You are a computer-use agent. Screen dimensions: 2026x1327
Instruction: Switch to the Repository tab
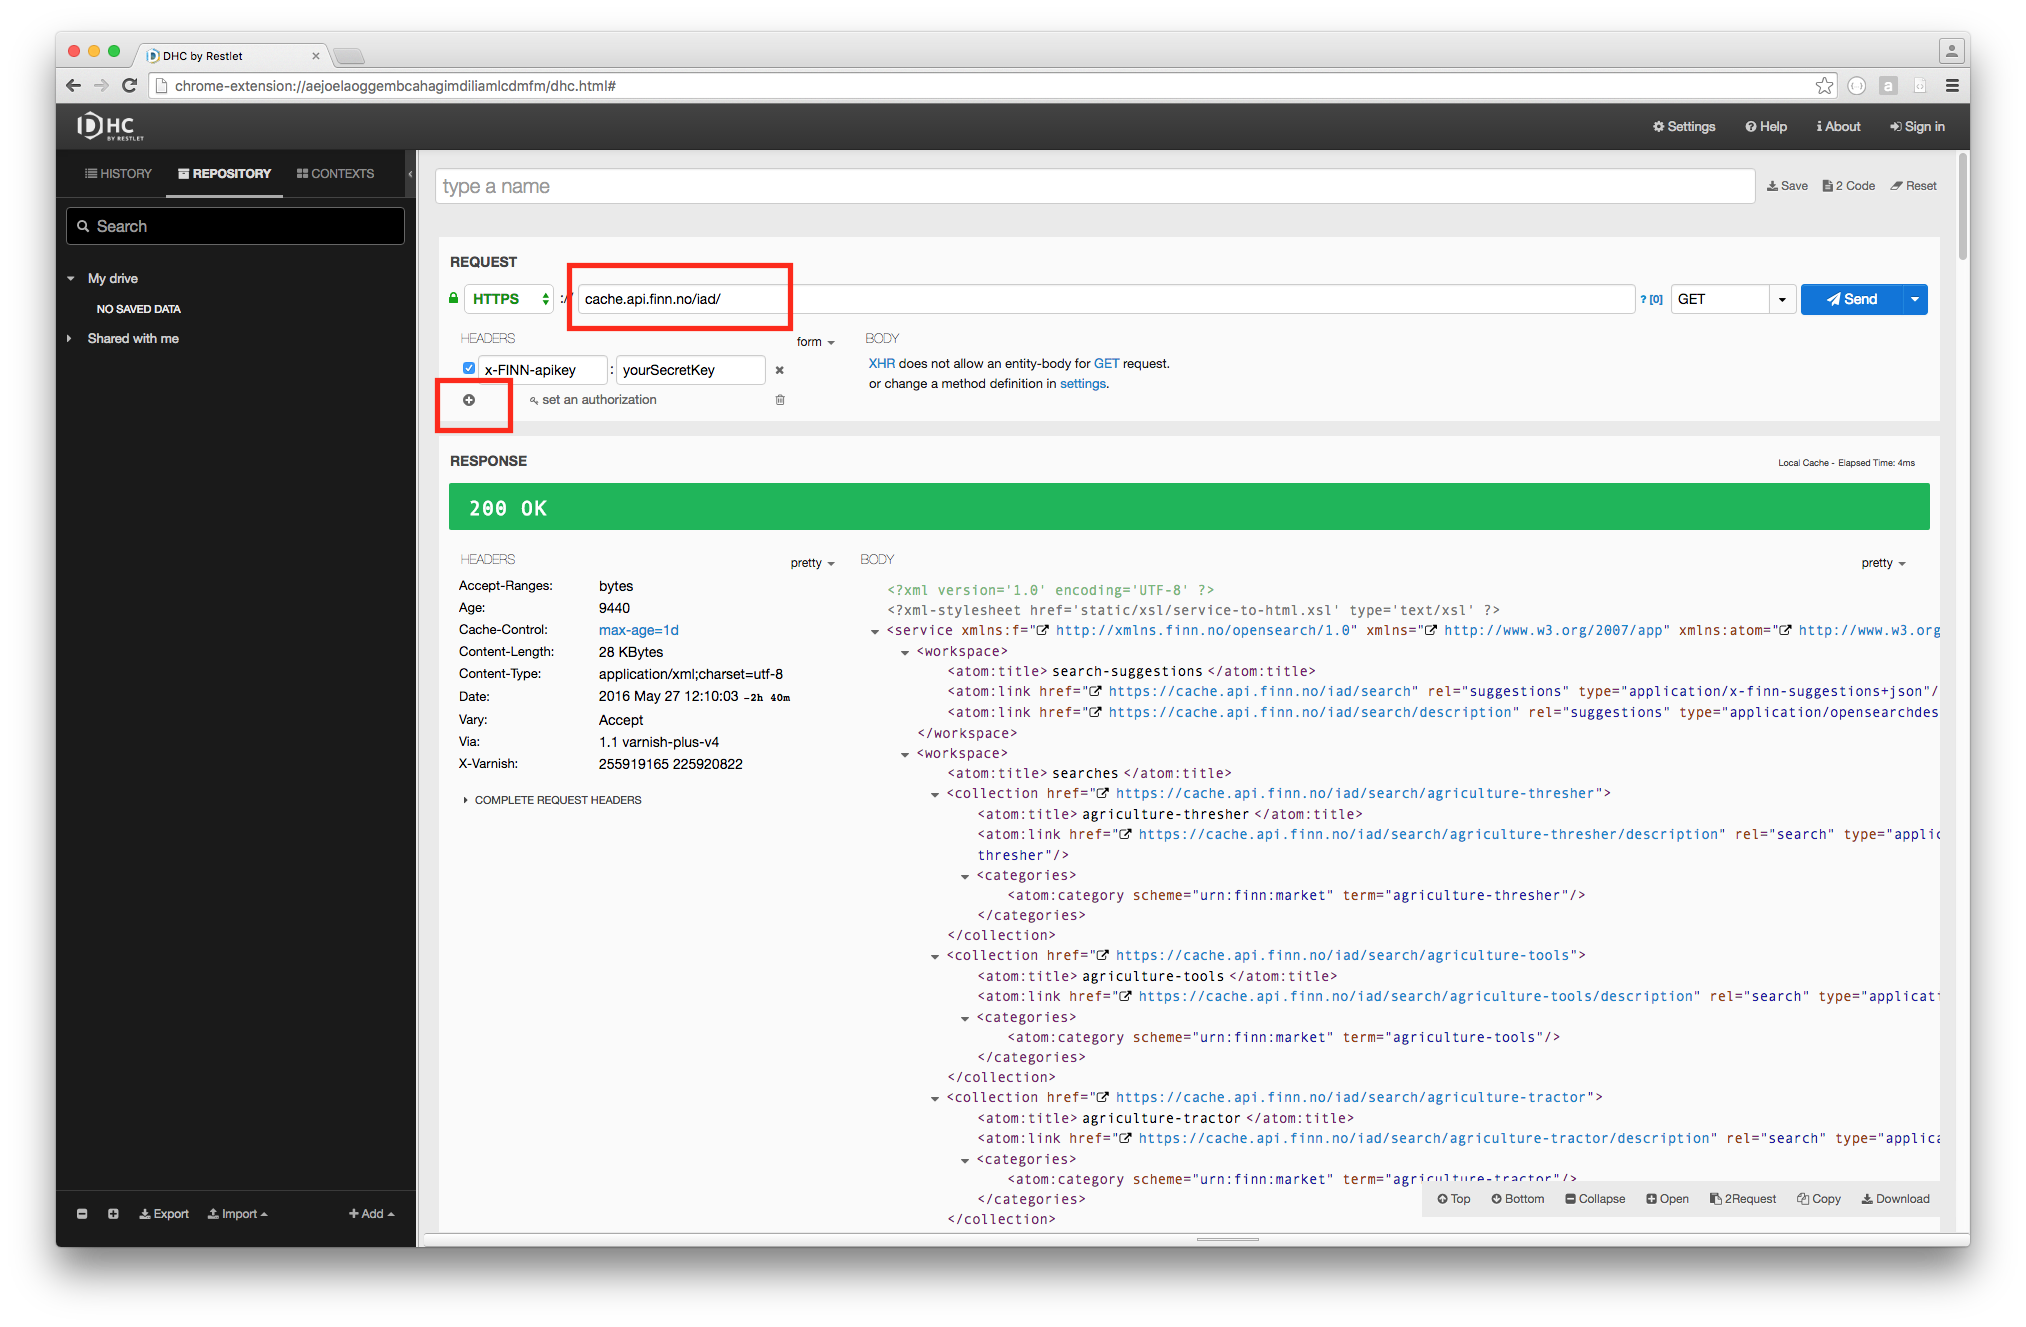[225, 174]
